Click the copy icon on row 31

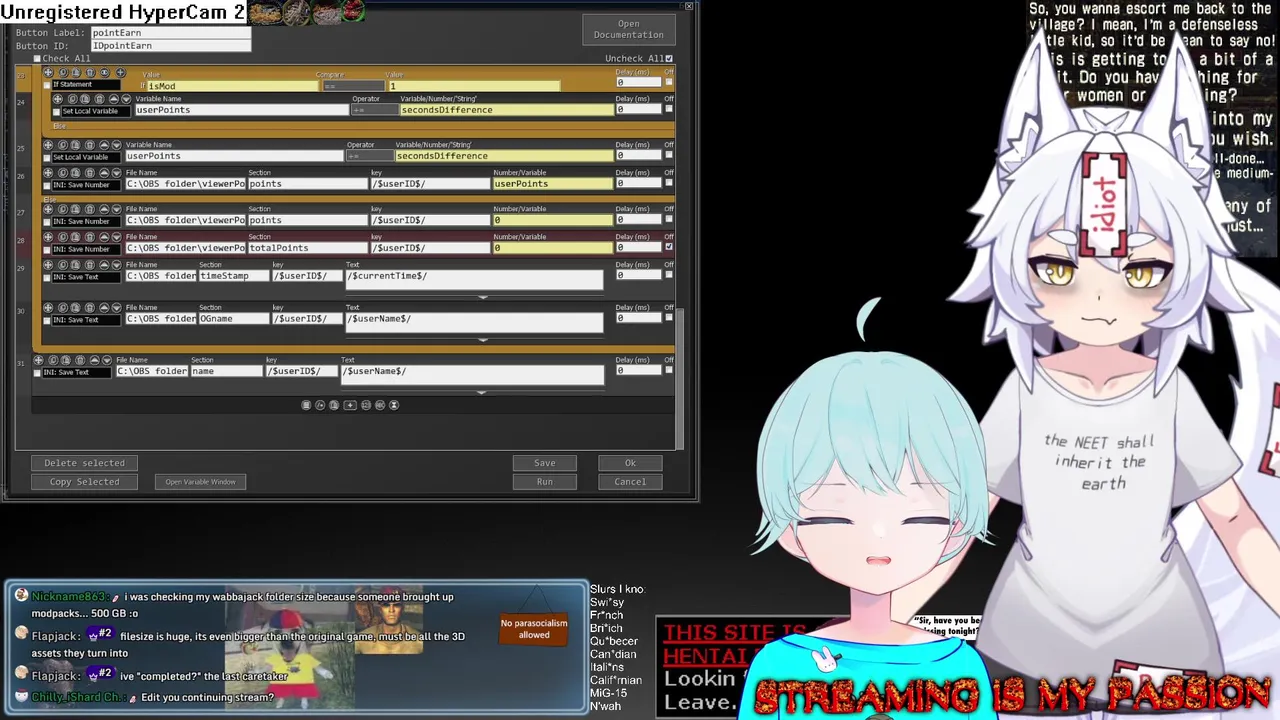coord(53,360)
